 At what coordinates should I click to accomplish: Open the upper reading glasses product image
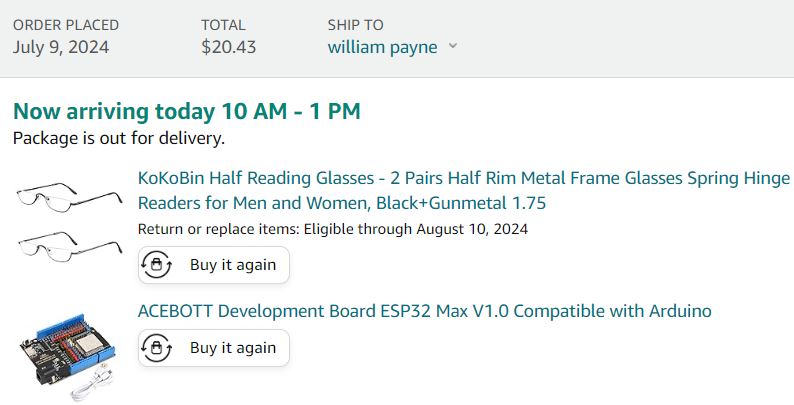pyautogui.click(x=69, y=195)
